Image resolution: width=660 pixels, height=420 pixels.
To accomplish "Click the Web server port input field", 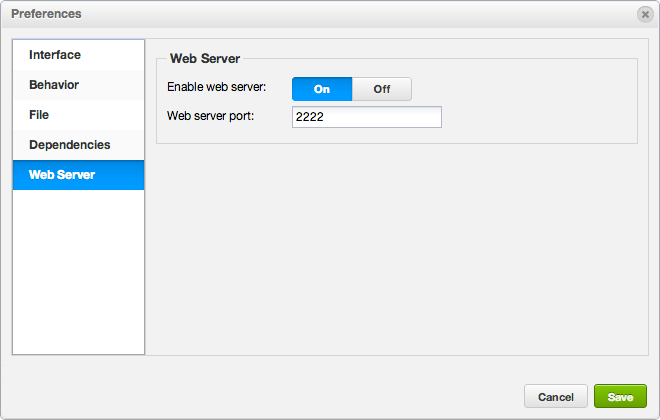I will [x=367, y=117].
